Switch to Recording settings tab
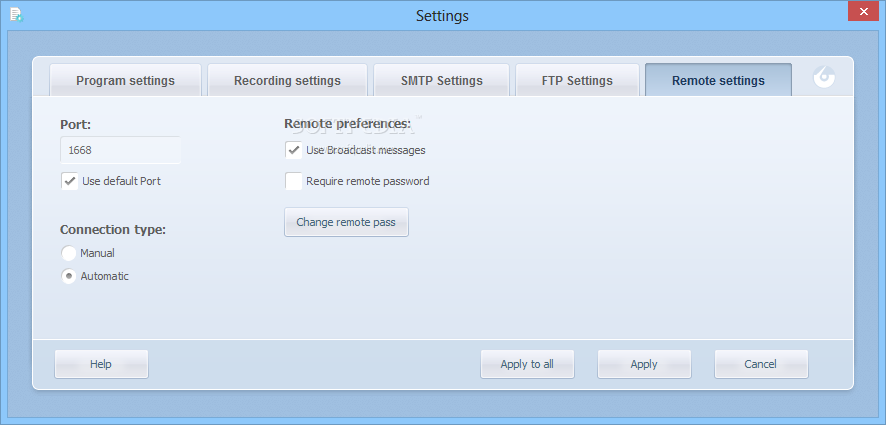This screenshot has height=425, width=886. pyautogui.click(x=288, y=80)
